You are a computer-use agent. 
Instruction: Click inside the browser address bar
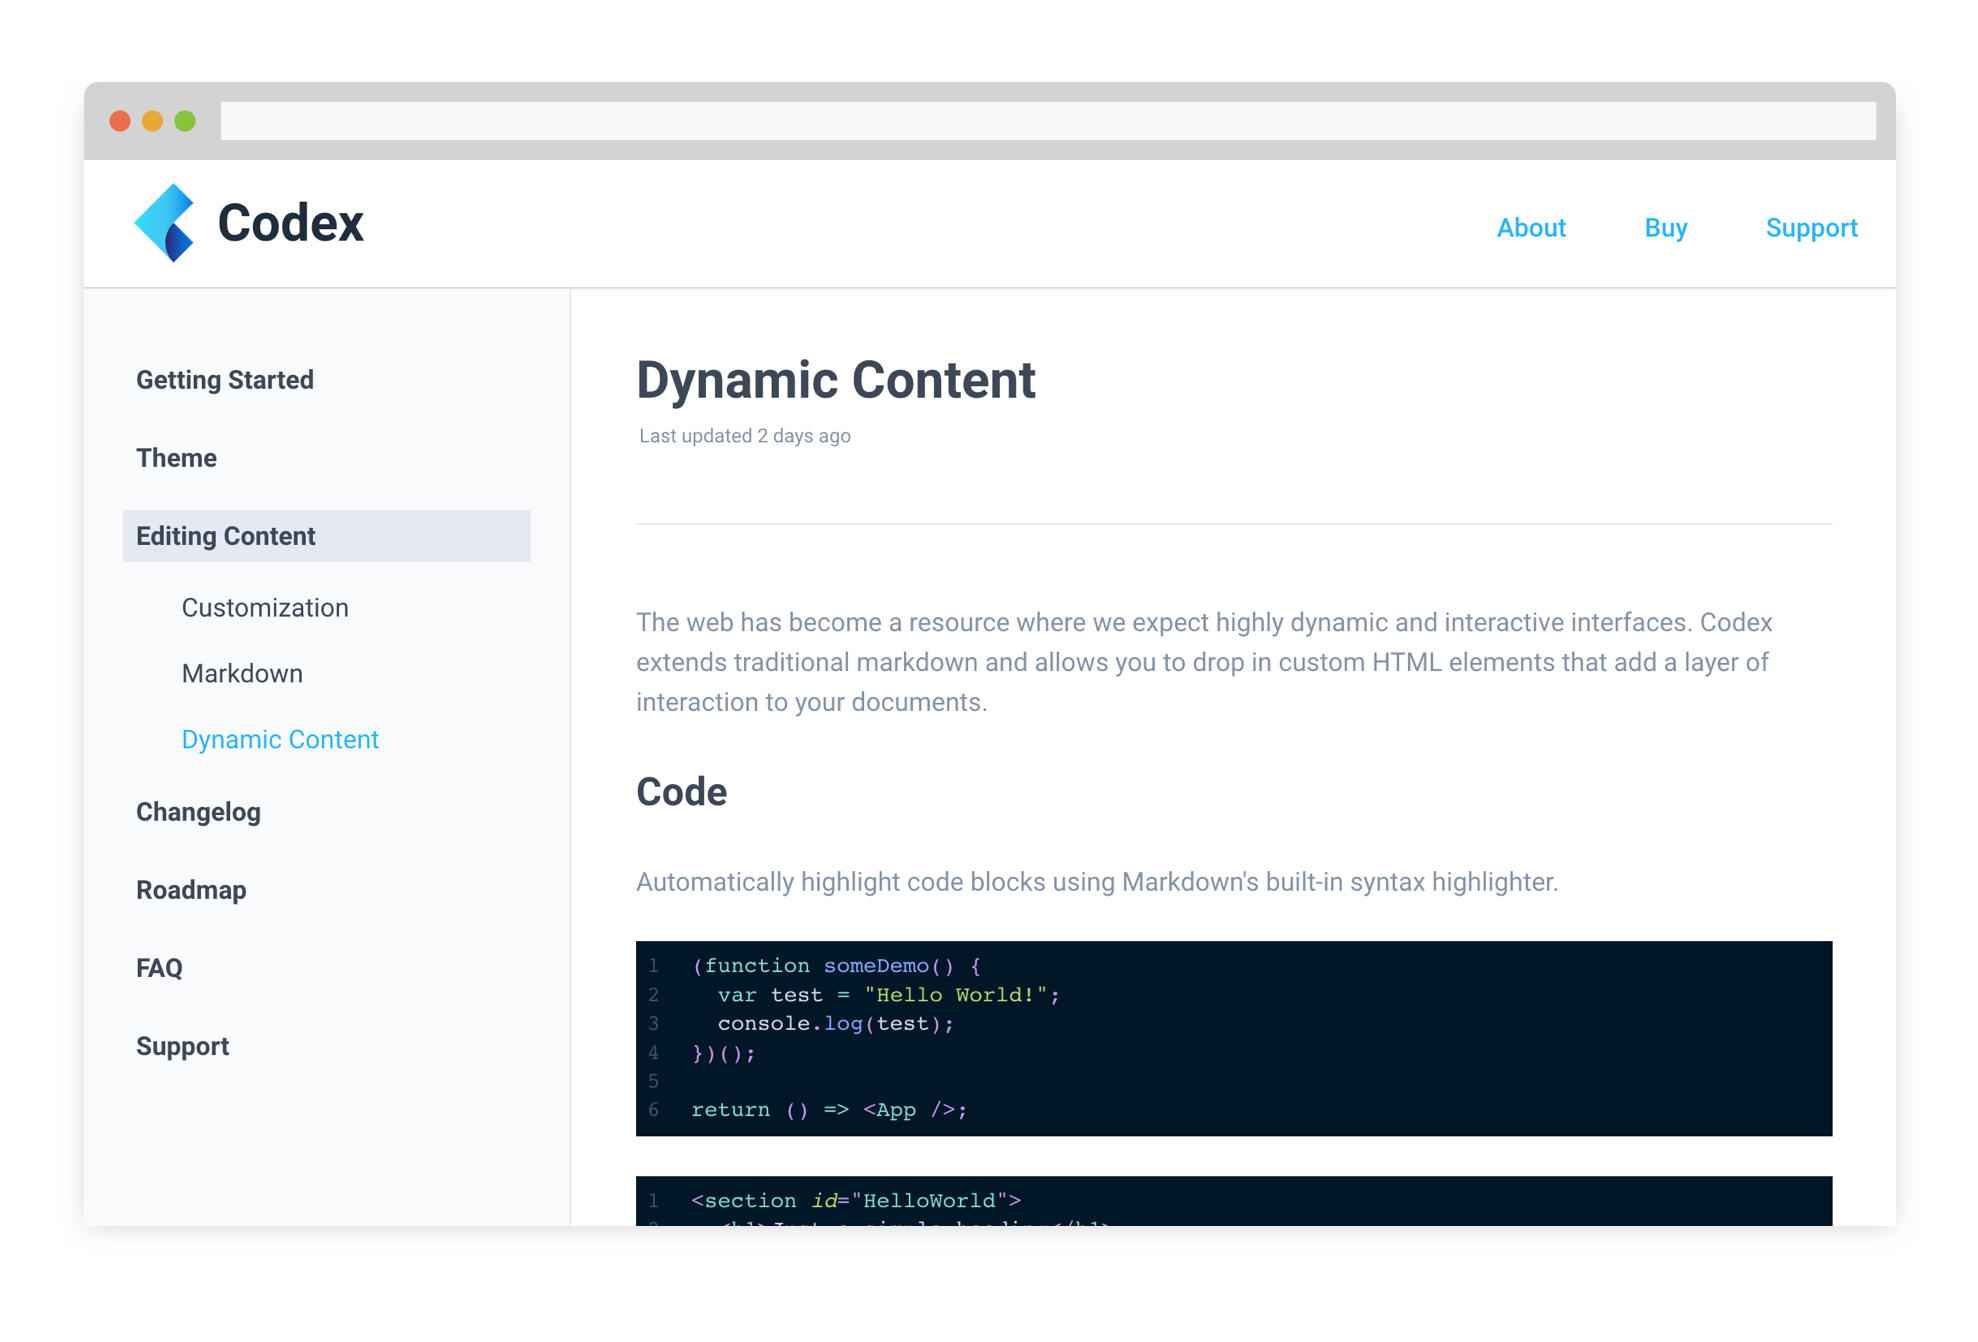pos(1000,120)
